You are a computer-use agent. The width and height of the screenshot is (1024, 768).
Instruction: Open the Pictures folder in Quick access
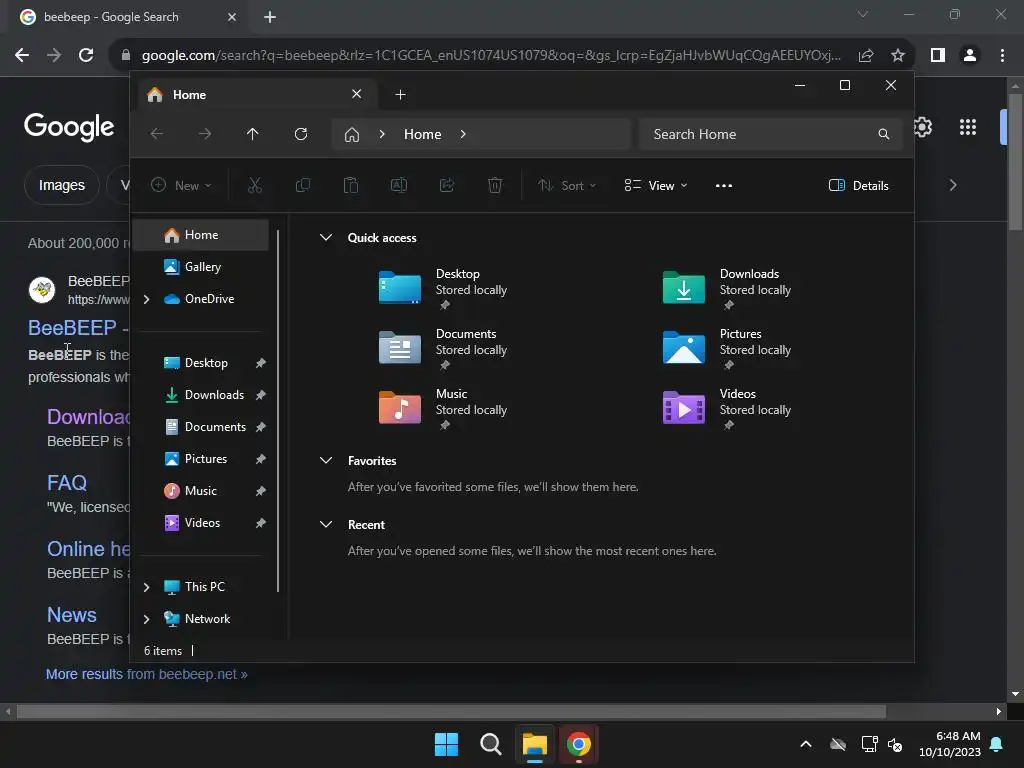tap(726, 348)
